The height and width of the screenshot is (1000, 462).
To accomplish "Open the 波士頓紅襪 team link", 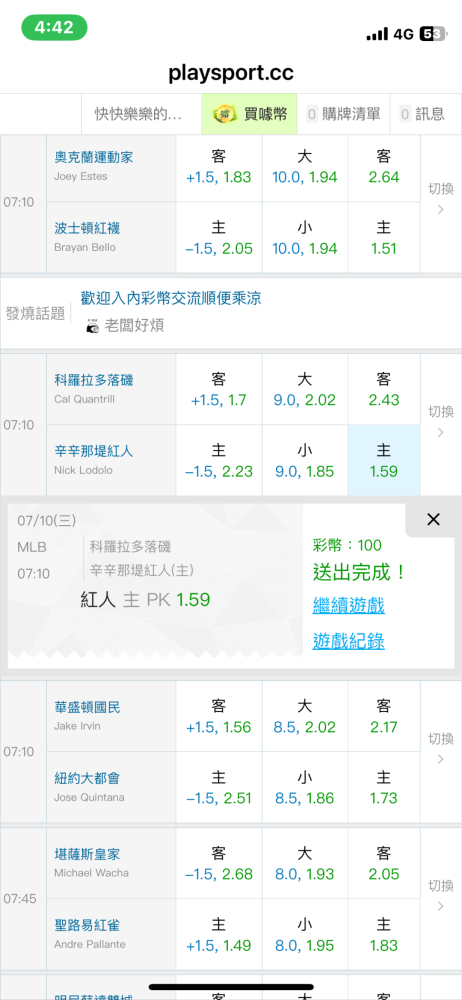I will click(87, 228).
